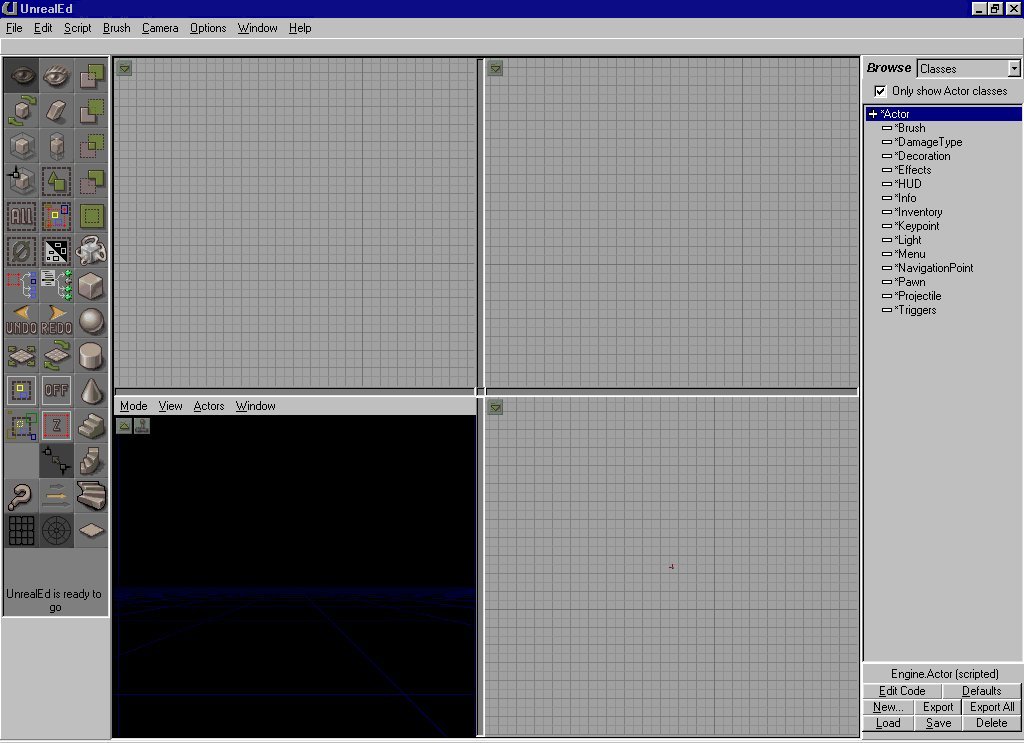Click the UNDO arrow button
The height and width of the screenshot is (743, 1024).
pos(22,321)
